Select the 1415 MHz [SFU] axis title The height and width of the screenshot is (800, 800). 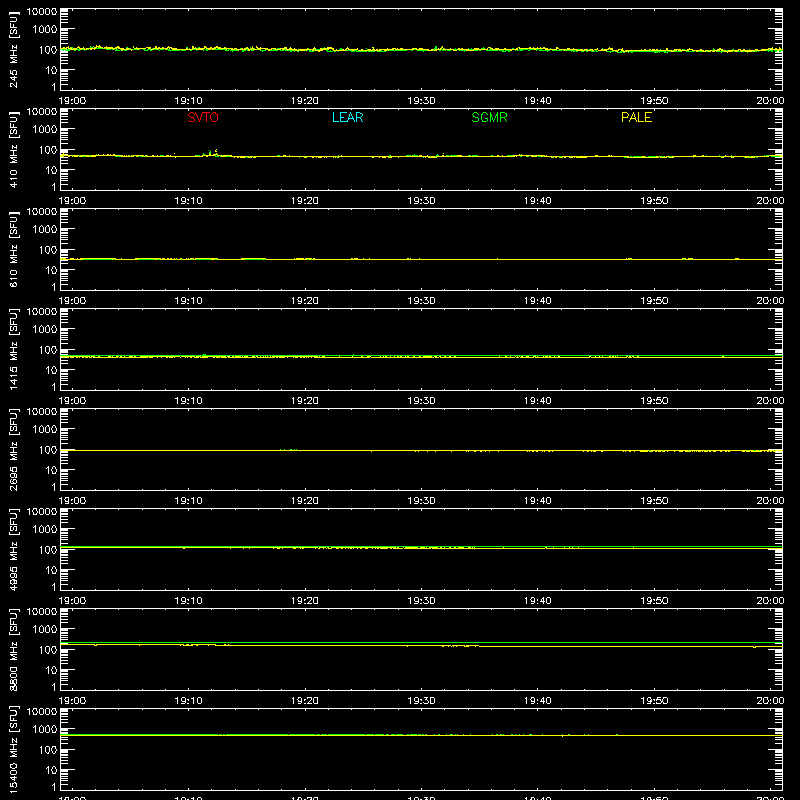[14, 349]
